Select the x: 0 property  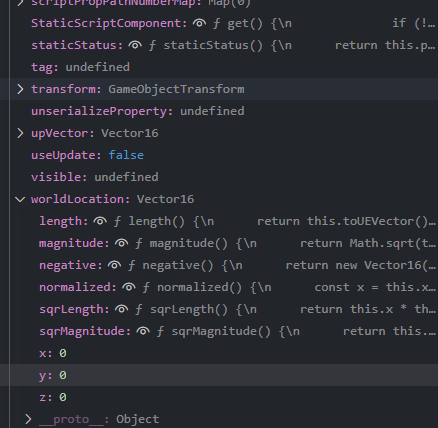point(219,353)
